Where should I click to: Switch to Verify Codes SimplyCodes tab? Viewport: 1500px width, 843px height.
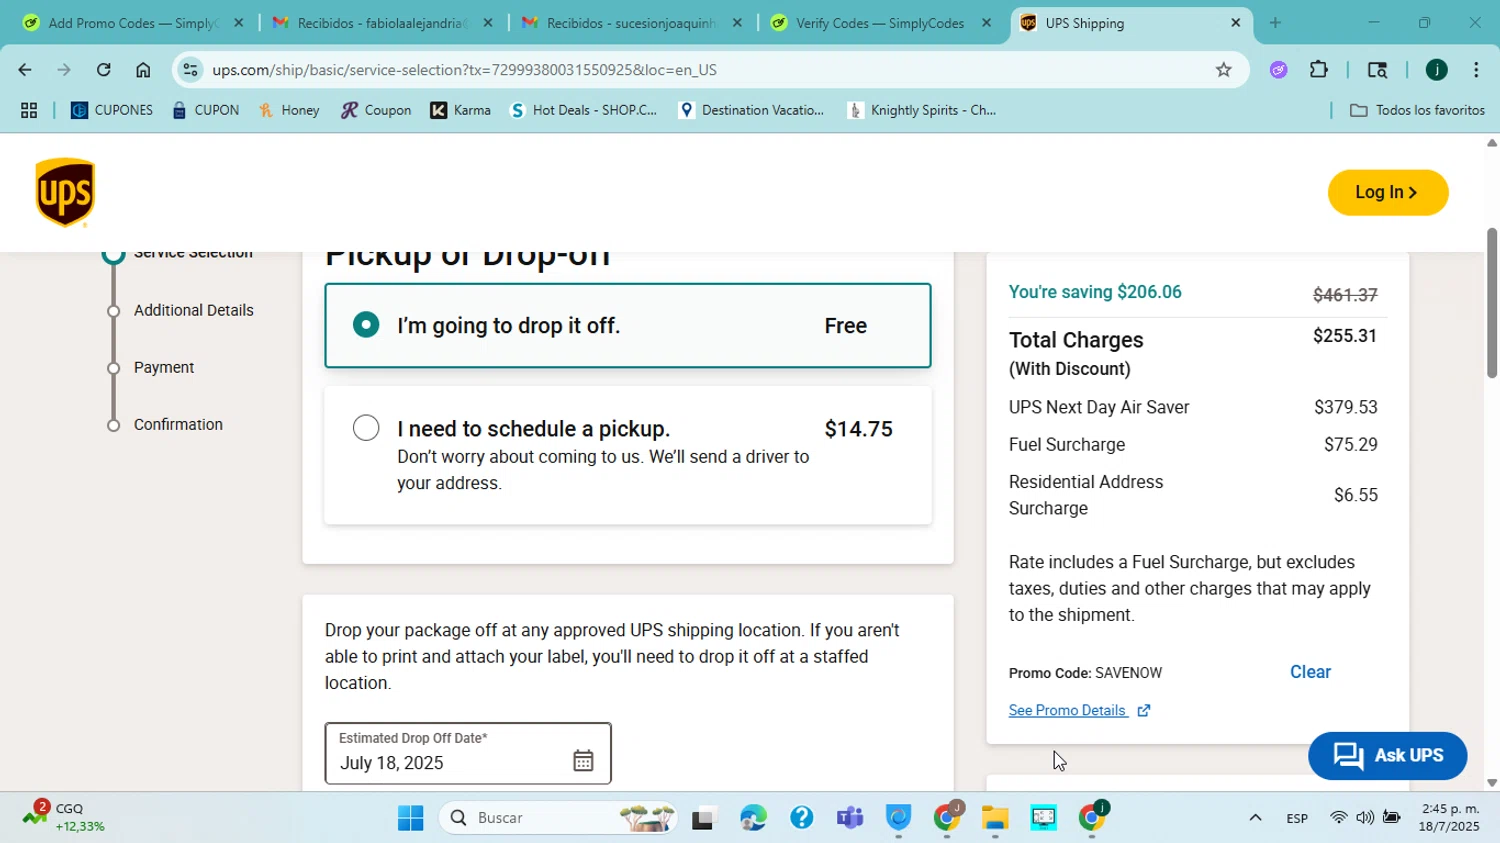click(x=880, y=22)
